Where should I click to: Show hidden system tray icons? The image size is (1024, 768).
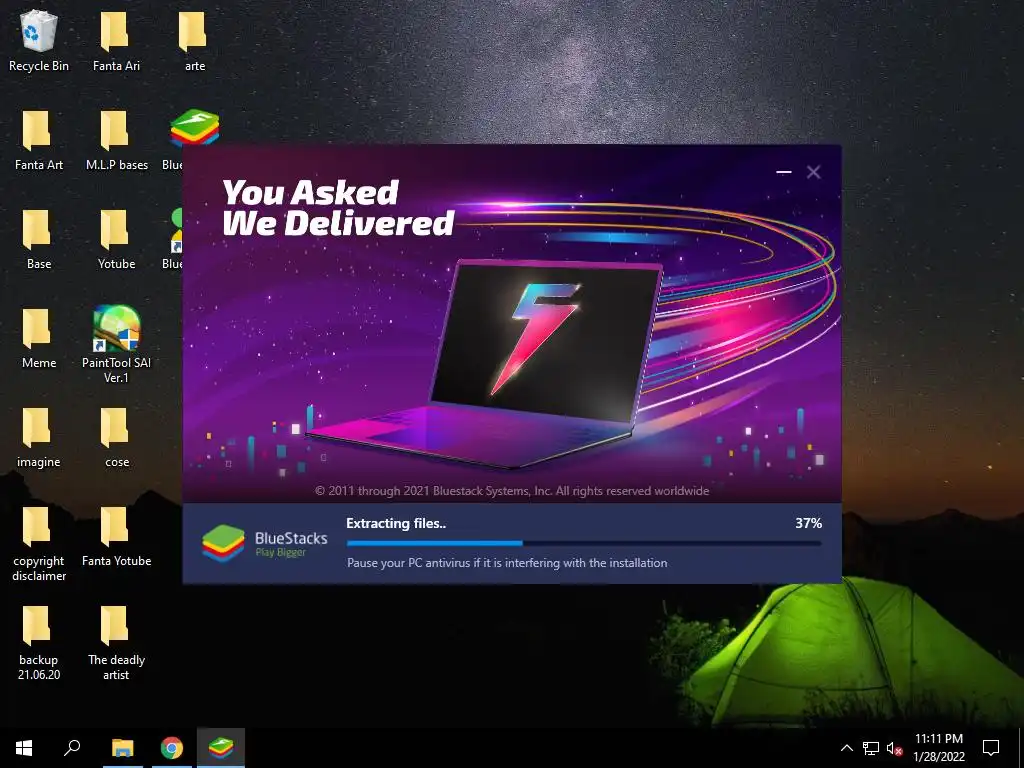click(846, 748)
